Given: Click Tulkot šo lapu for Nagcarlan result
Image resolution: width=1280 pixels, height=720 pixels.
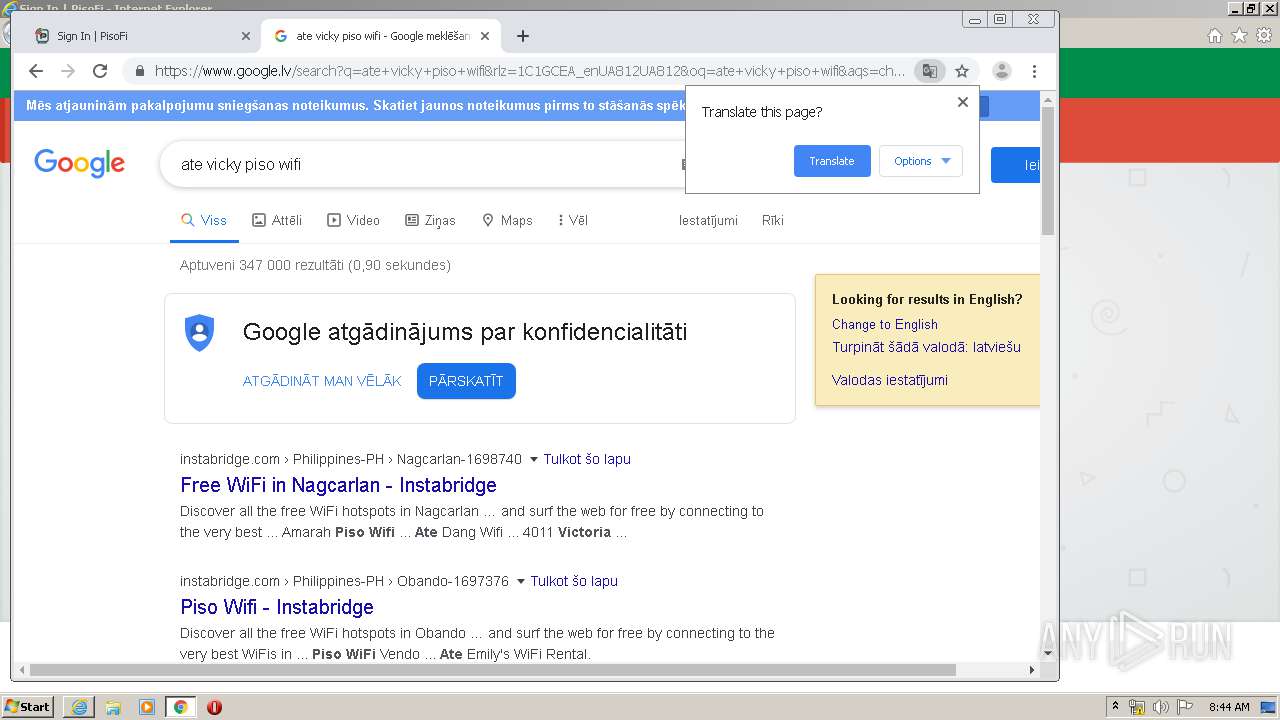Looking at the screenshot, I should 587,459.
